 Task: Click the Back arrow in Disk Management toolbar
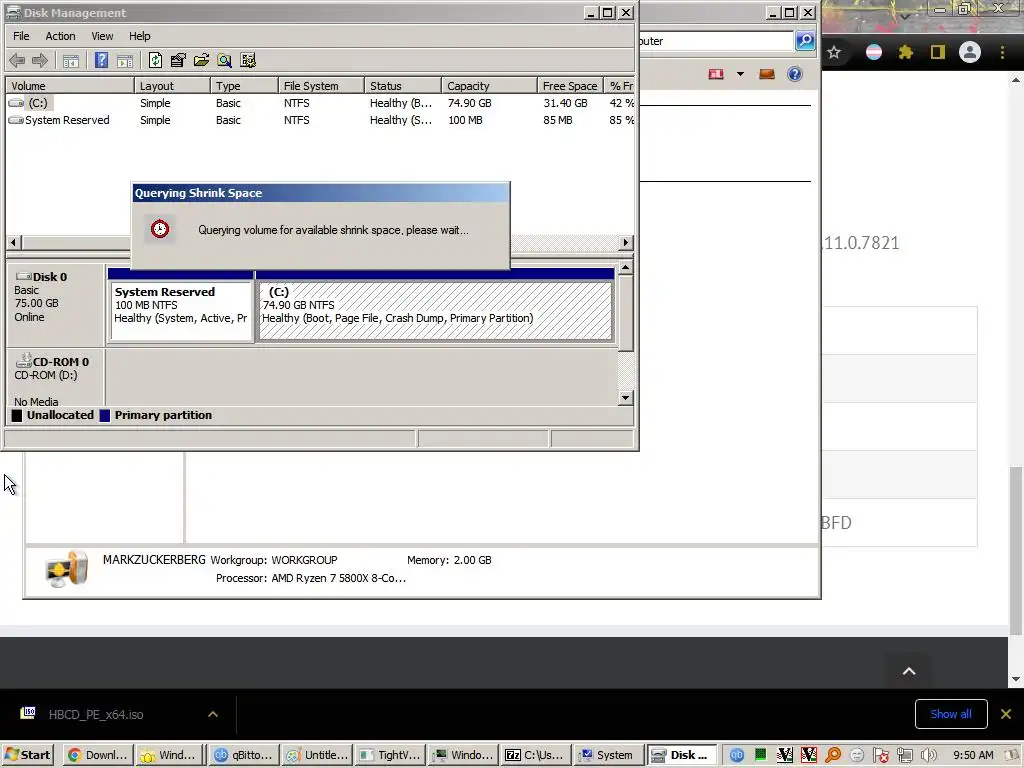(x=17, y=61)
